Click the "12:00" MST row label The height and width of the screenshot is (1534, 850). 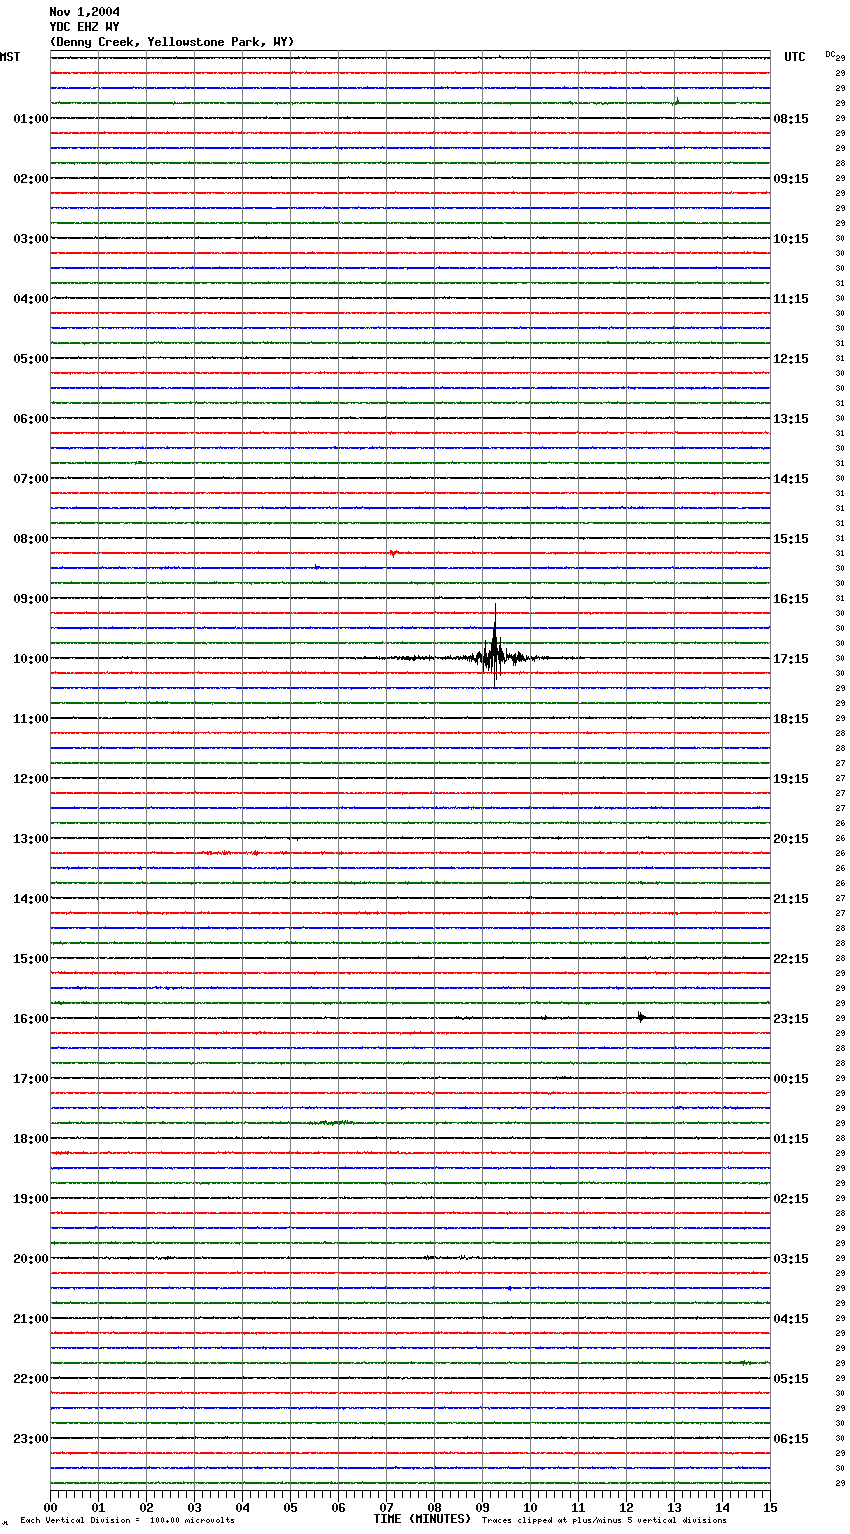(31, 779)
